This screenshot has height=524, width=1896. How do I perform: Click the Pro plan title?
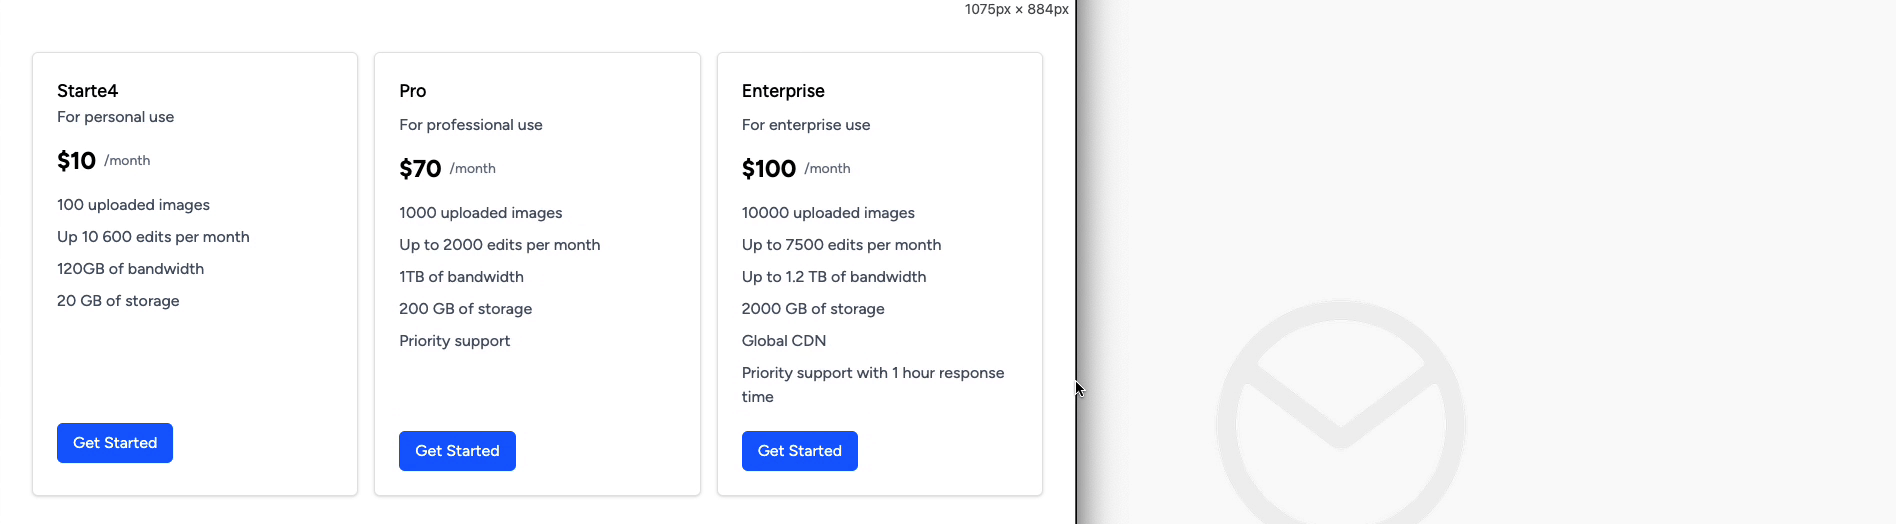pyautogui.click(x=412, y=91)
